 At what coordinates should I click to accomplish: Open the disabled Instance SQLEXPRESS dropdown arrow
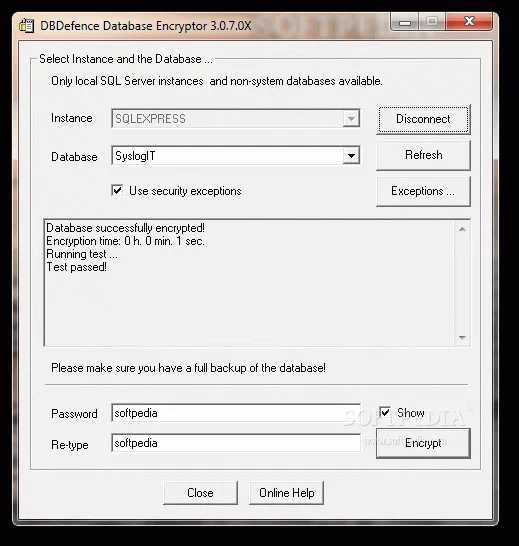tap(351, 119)
